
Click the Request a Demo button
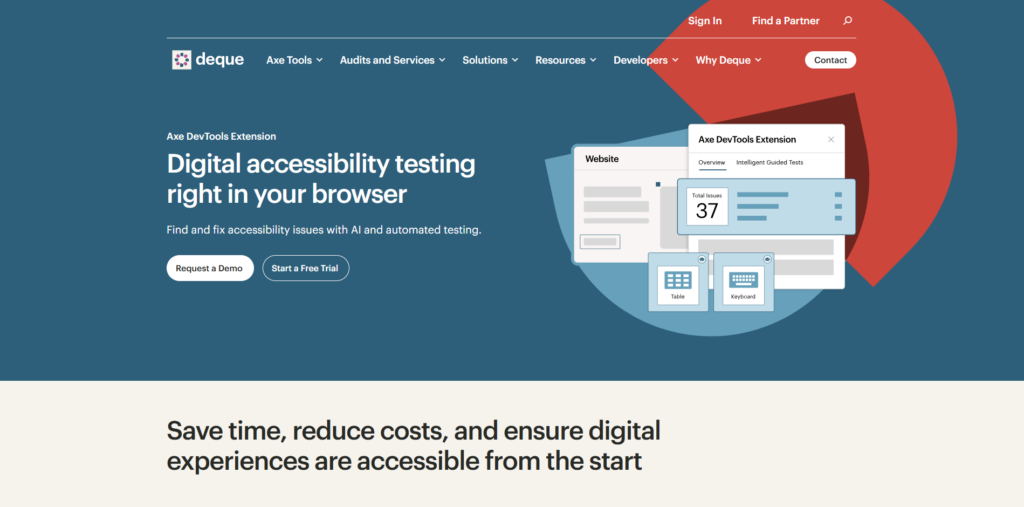click(x=210, y=268)
